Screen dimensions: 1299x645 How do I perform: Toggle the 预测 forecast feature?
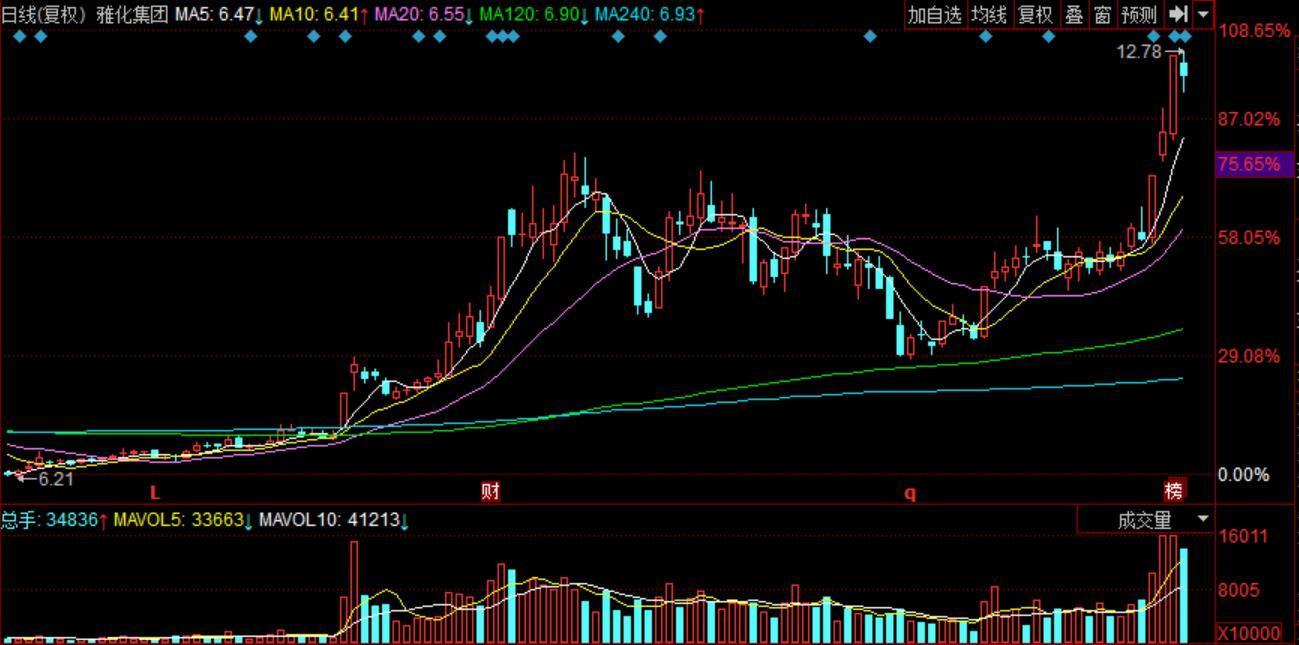click(x=1138, y=14)
